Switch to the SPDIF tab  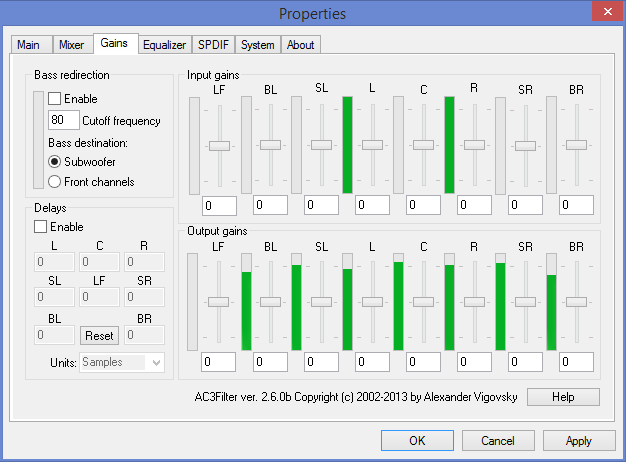pyautogui.click(x=214, y=45)
